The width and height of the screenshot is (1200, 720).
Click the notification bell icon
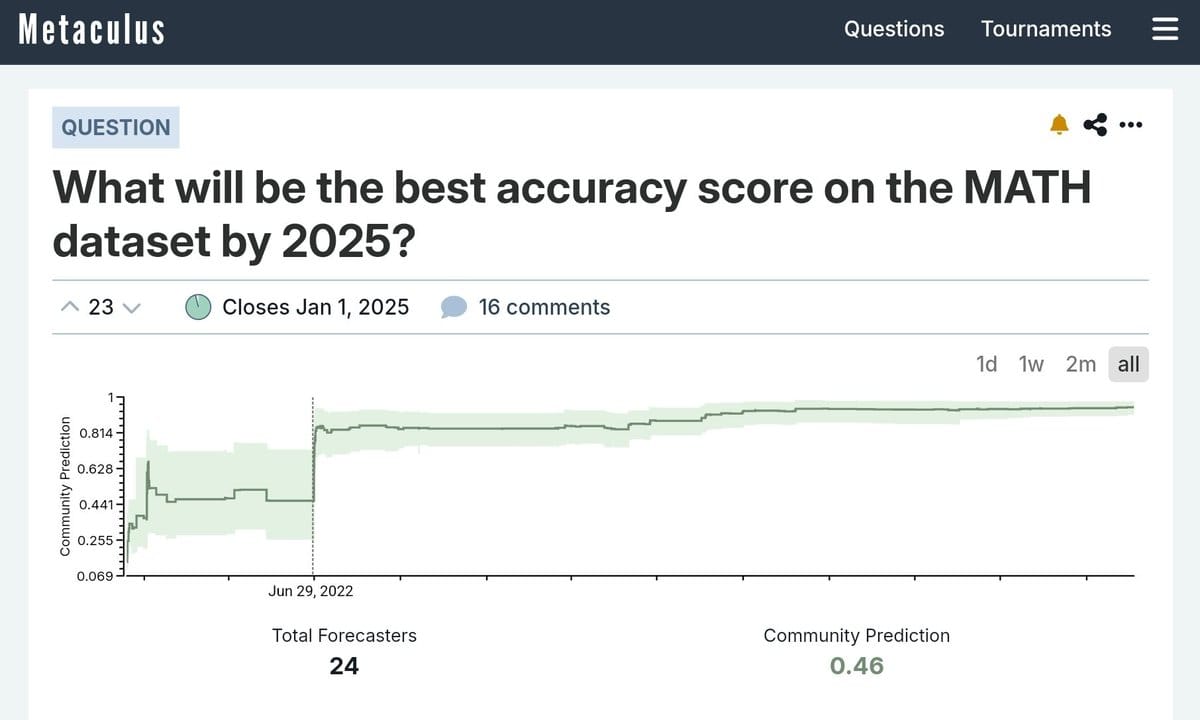[x=1059, y=125]
